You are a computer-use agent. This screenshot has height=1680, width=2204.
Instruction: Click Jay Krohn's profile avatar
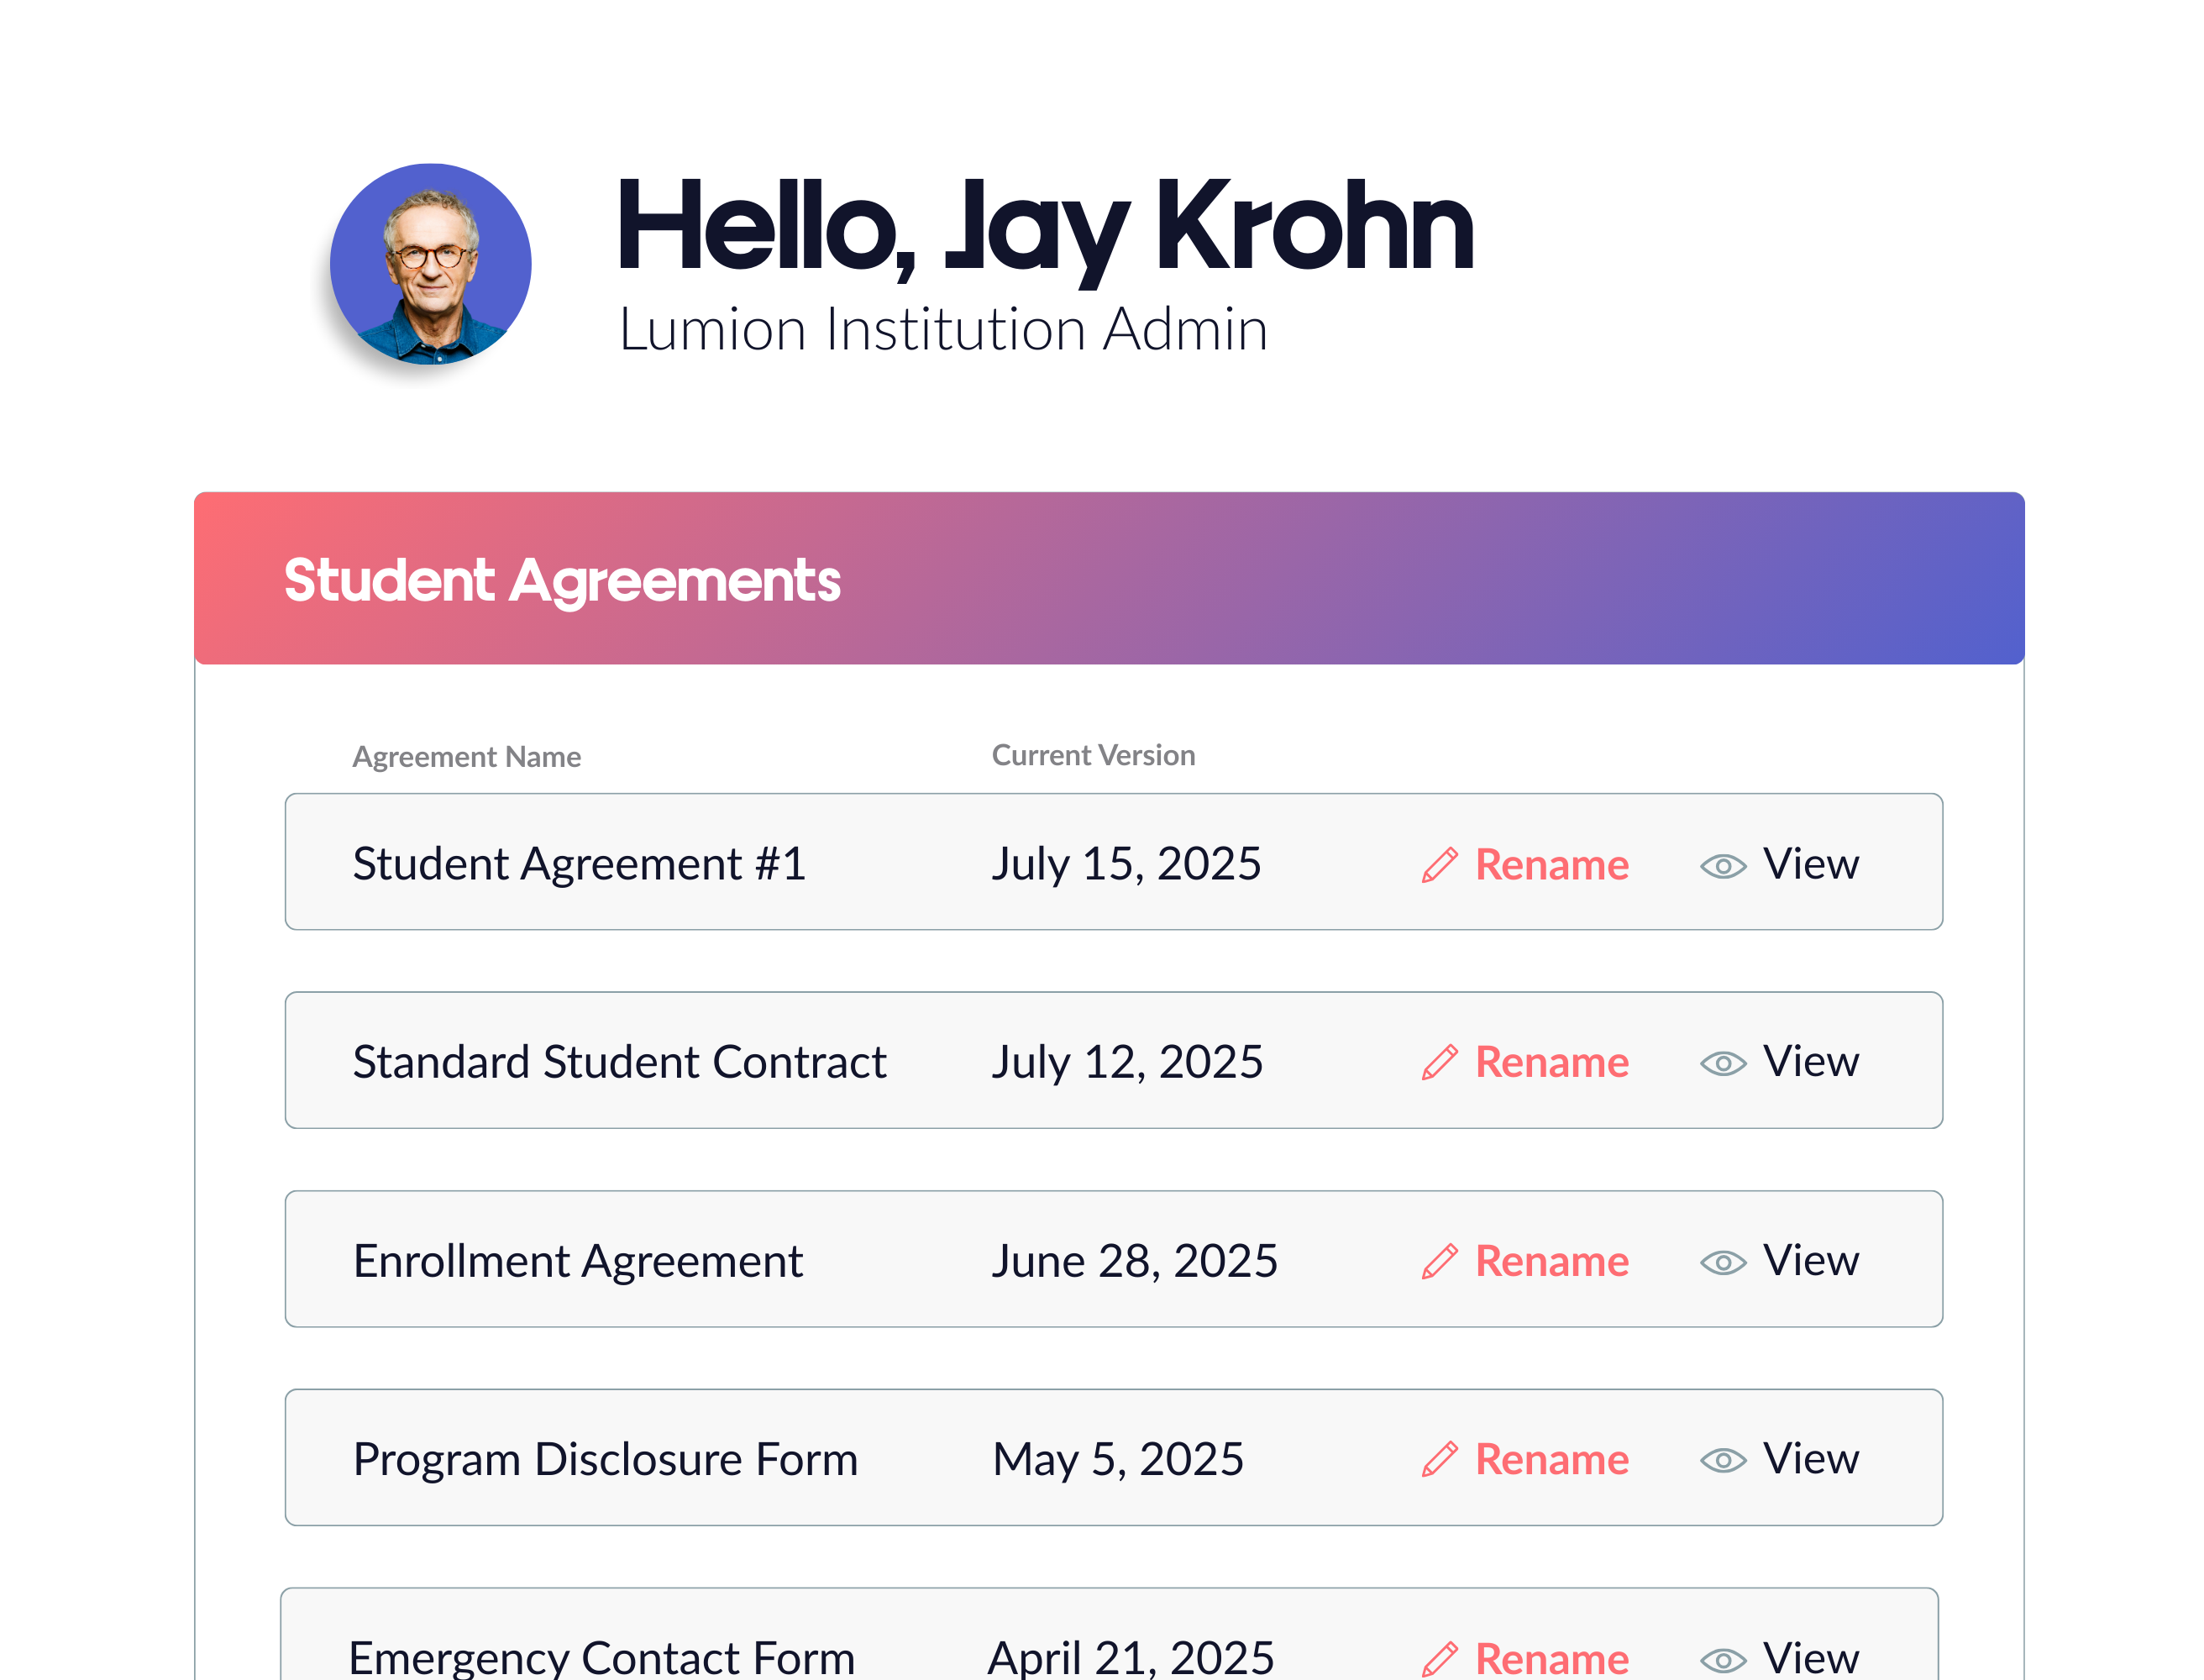(x=431, y=264)
